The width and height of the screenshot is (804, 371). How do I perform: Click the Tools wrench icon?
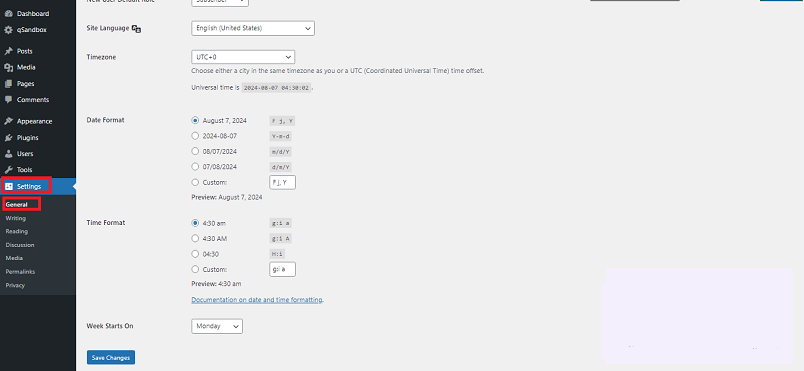8,170
